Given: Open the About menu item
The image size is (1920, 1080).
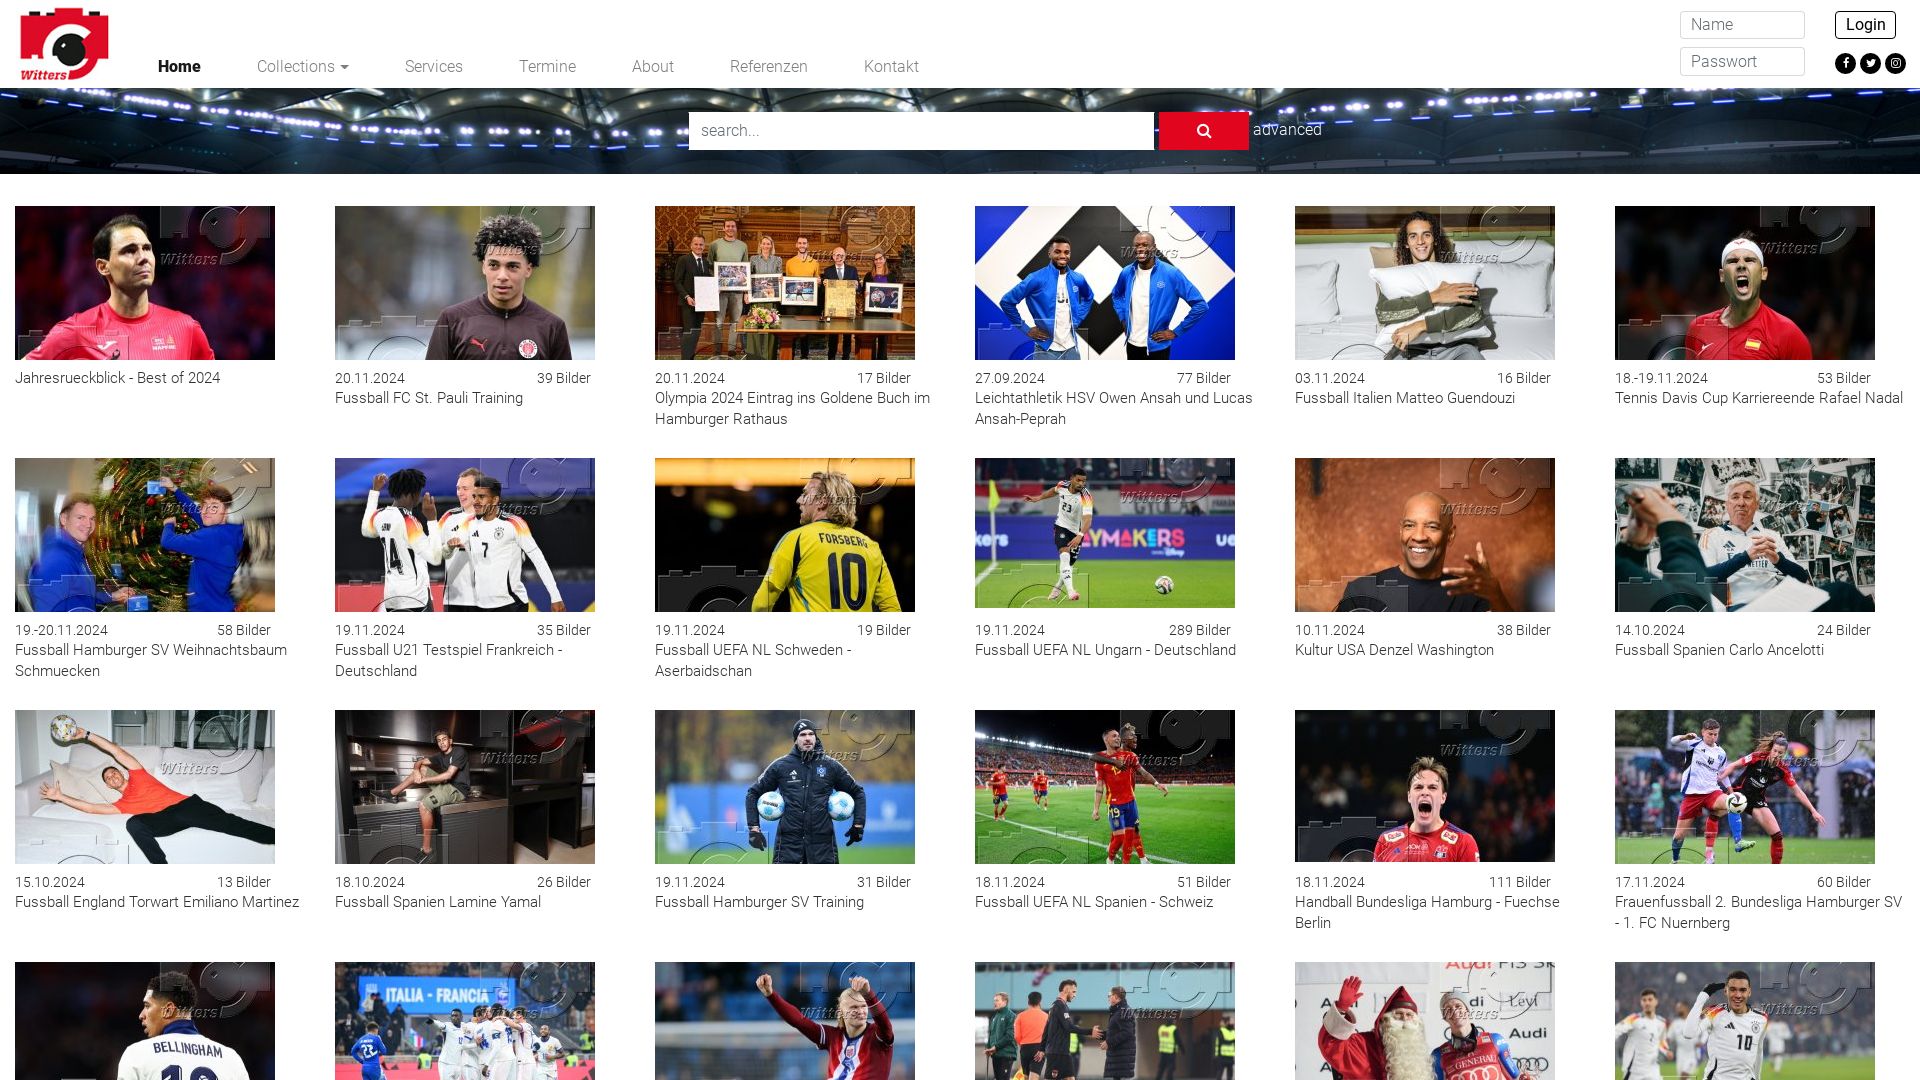Looking at the screenshot, I should (x=652, y=67).
